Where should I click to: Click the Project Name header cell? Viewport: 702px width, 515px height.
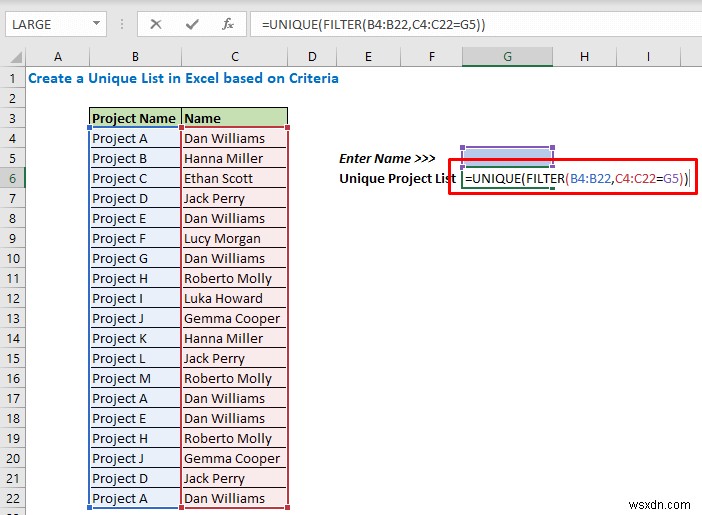(135, 118)
